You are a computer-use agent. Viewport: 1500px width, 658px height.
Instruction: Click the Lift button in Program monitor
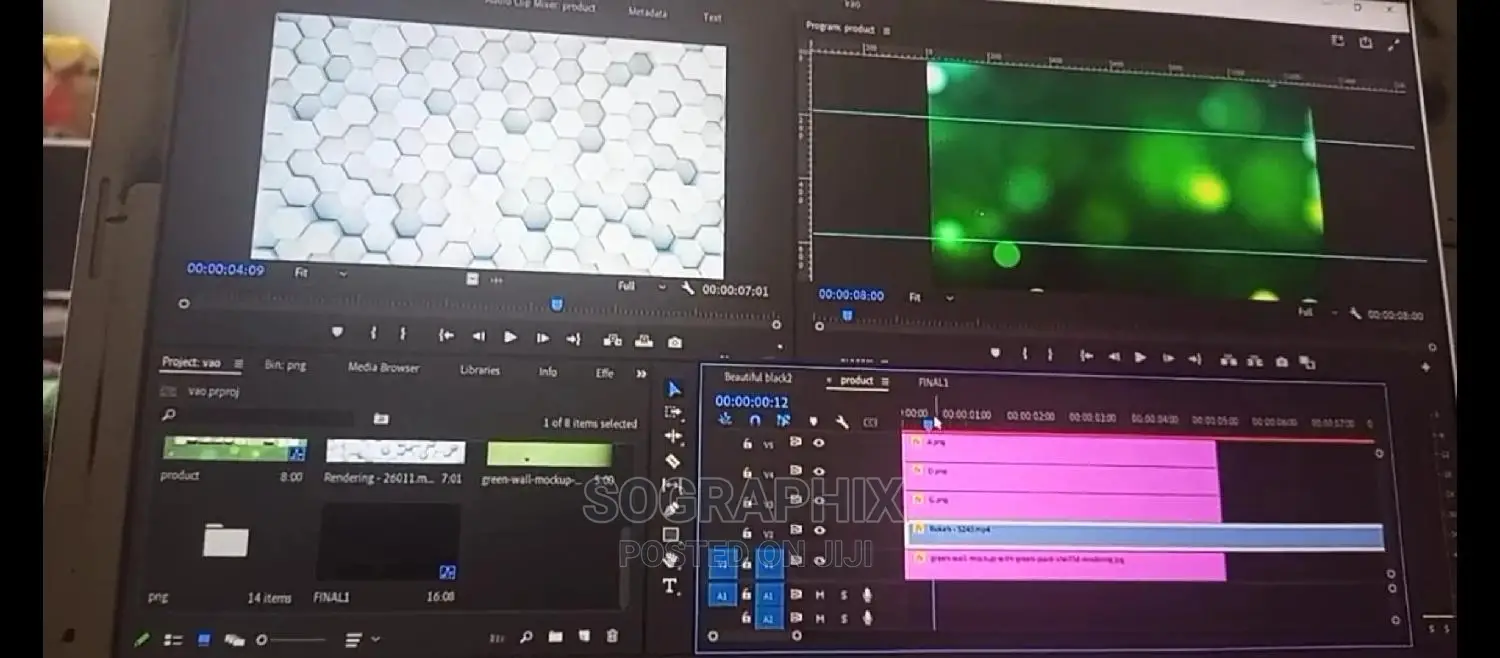tap(1228, 360)
